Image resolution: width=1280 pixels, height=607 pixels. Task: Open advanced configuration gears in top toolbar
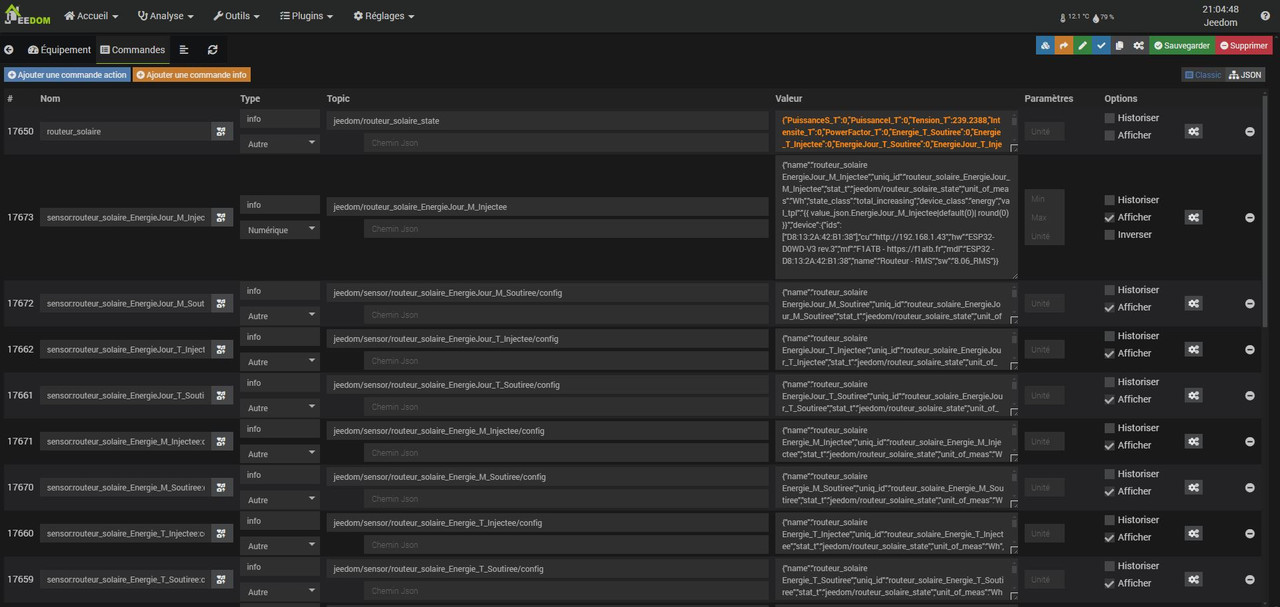coord(1139,46)
